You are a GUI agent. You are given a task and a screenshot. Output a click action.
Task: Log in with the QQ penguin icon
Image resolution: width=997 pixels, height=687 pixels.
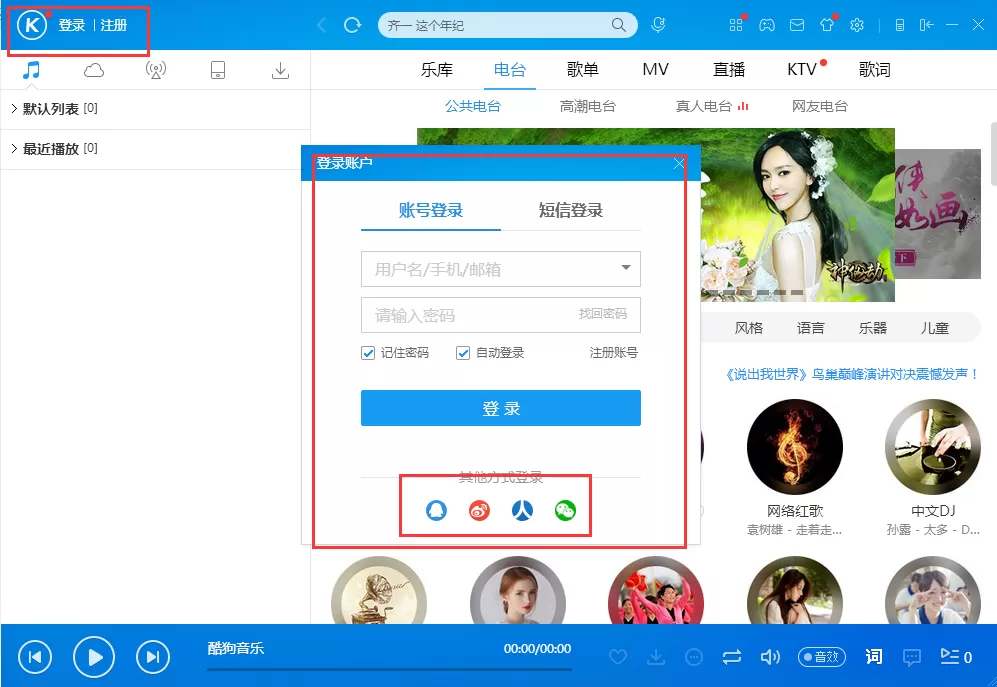[436, 510]
